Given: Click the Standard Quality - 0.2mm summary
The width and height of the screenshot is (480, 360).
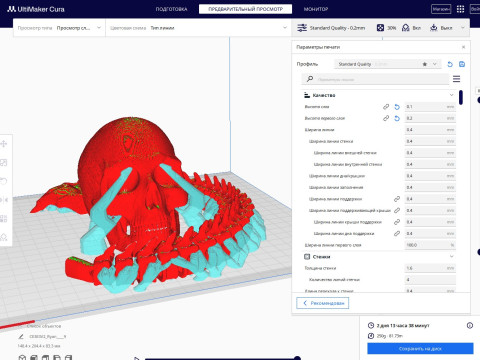Looking at the screenshot, I should (337, 28).
